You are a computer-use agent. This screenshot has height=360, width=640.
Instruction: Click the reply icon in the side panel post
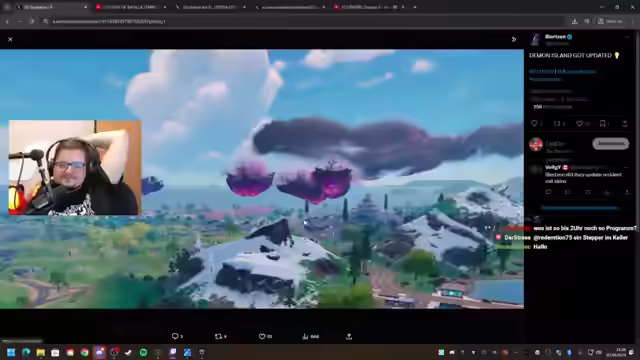click(534, 124)
